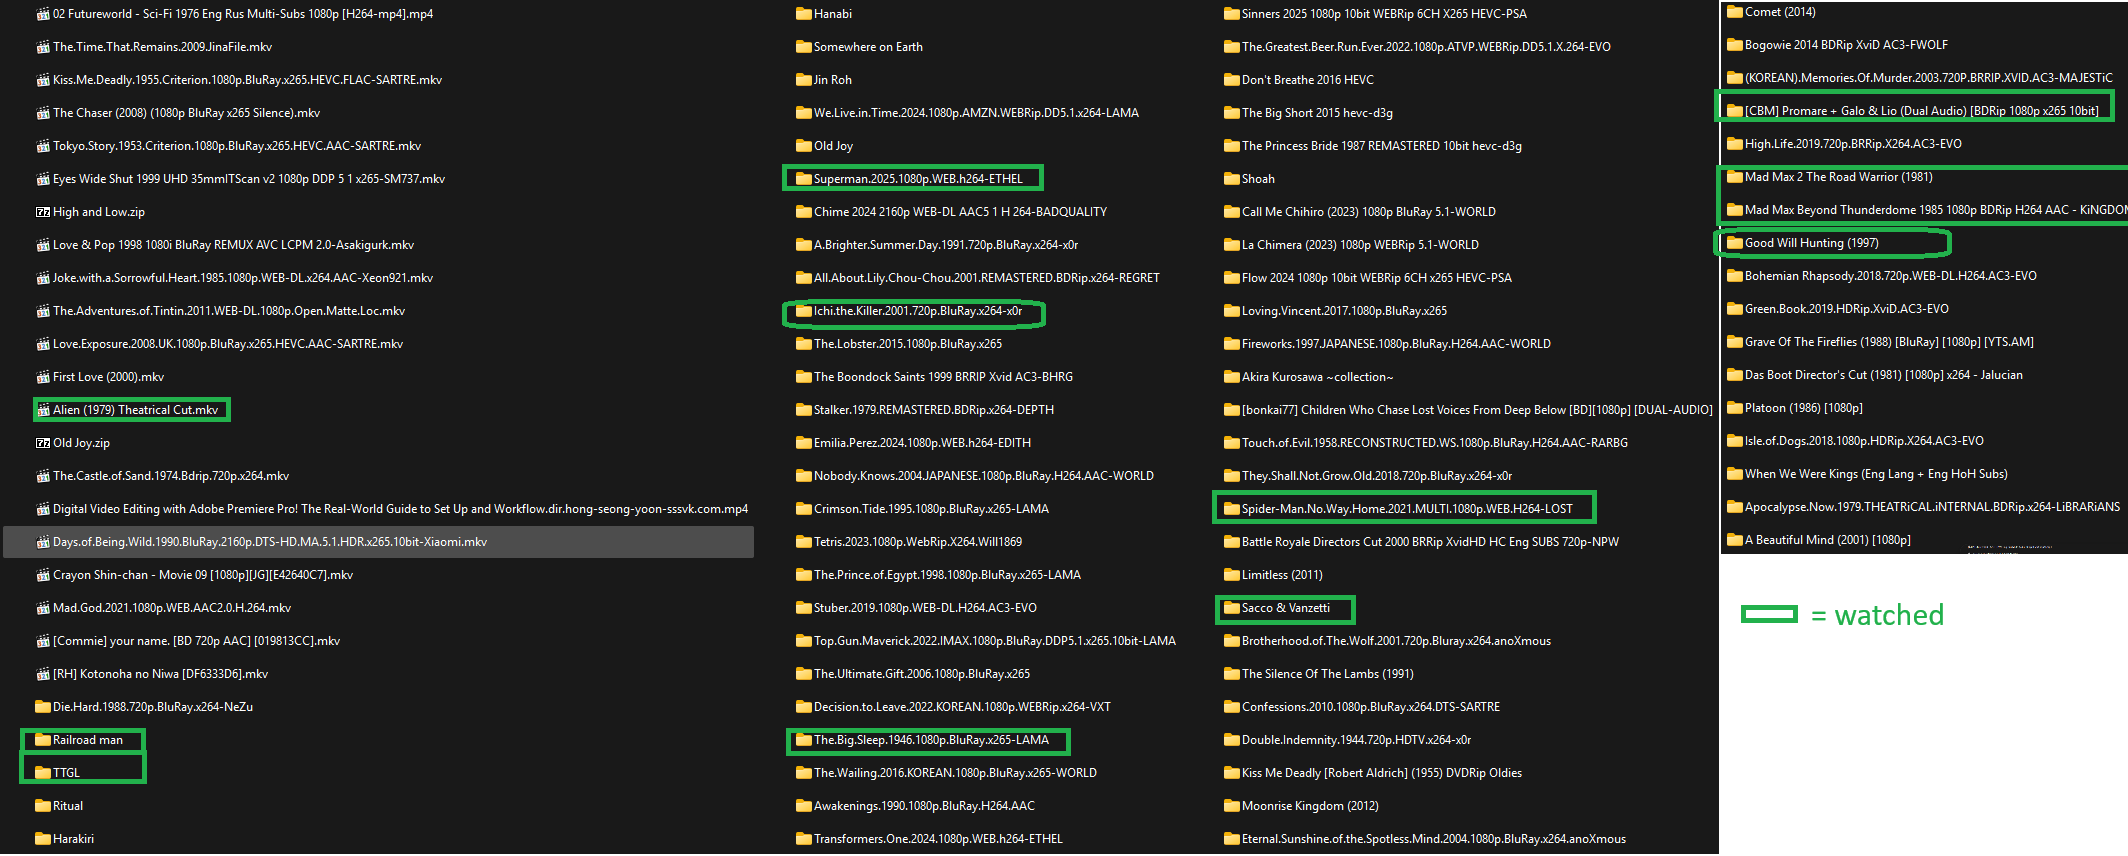Viewport: 2128px width, 856px height.
Task: Click the folder icon of Platoon (1986)
Action: [x=1735, y=408]
